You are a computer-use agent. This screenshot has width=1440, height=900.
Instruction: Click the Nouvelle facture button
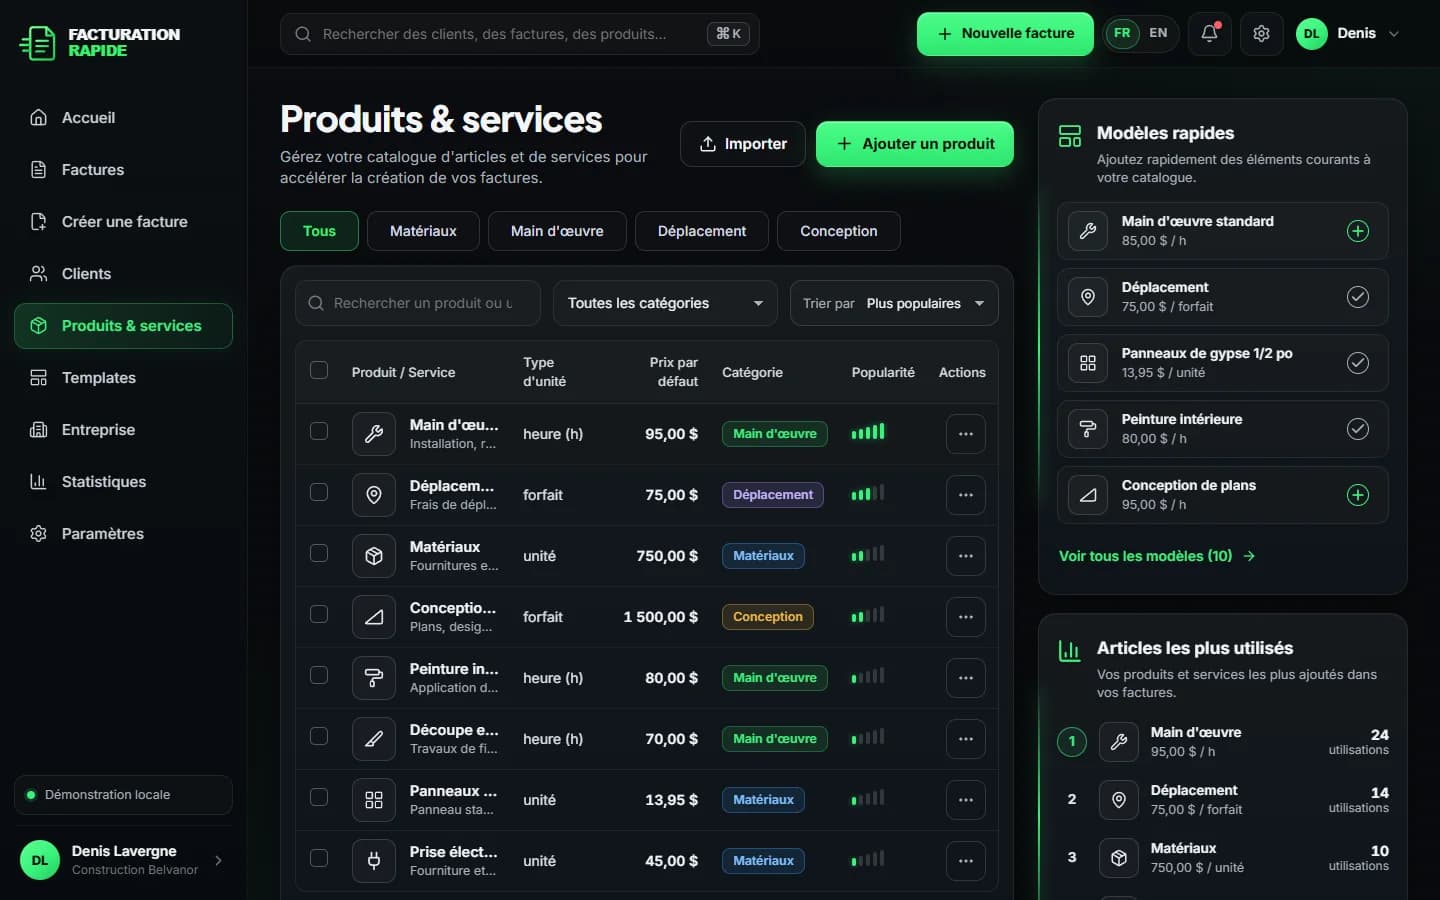[x=1005, y=34]
